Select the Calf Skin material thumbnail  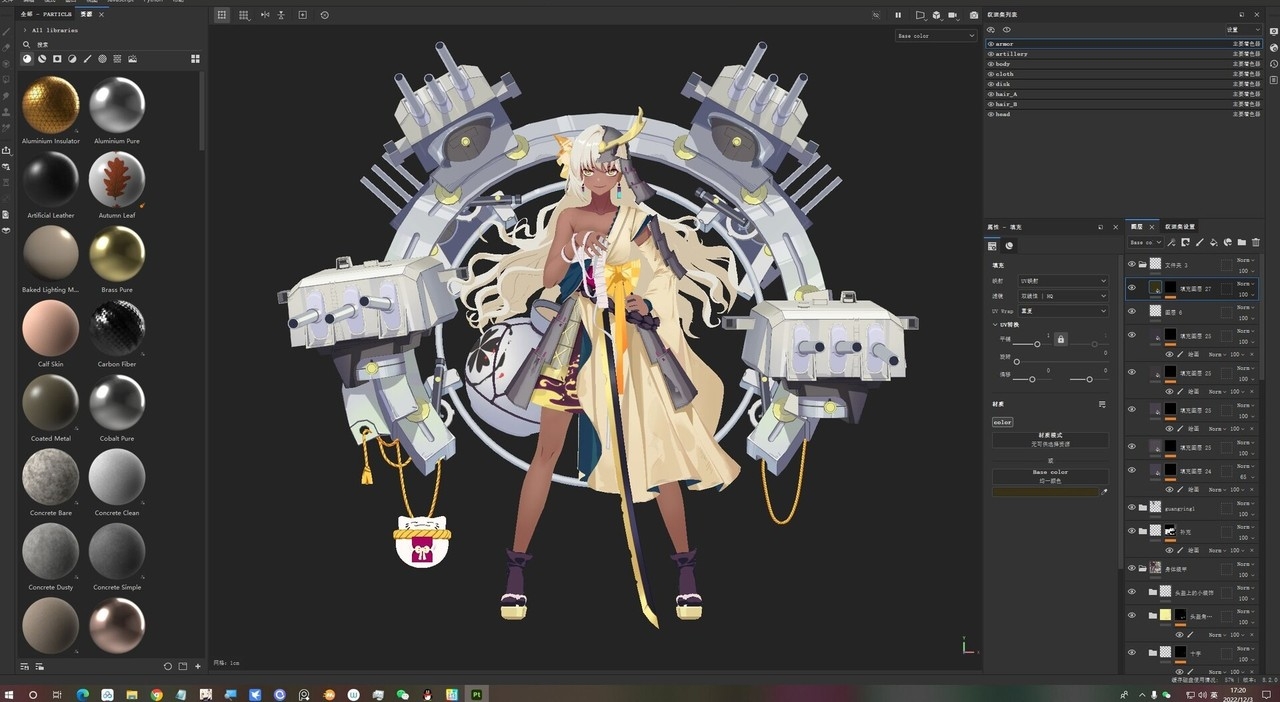pyautogui.click(x=50, y=328)
